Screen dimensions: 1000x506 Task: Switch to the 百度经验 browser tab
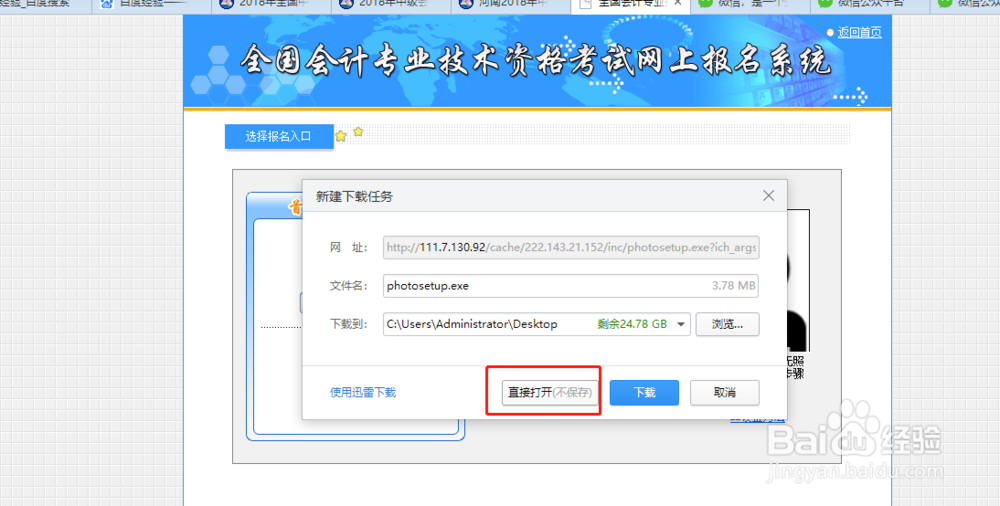151,4
